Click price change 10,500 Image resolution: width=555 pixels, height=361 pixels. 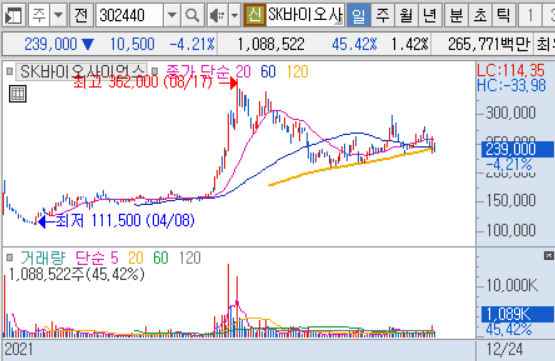pos(132,44)
